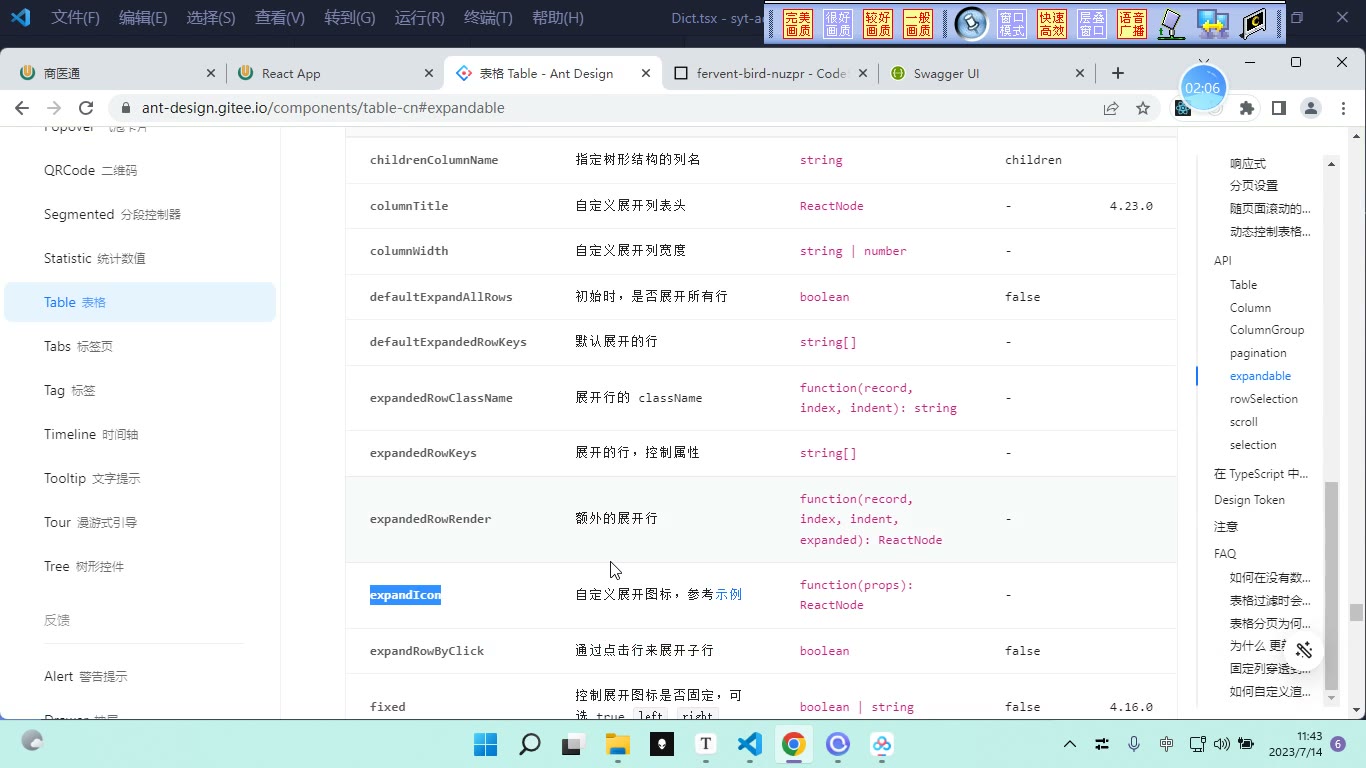Toggle 窗口模式 window mode
The height and width of the screenshot is (768, 1366).
coord(1012,24)
